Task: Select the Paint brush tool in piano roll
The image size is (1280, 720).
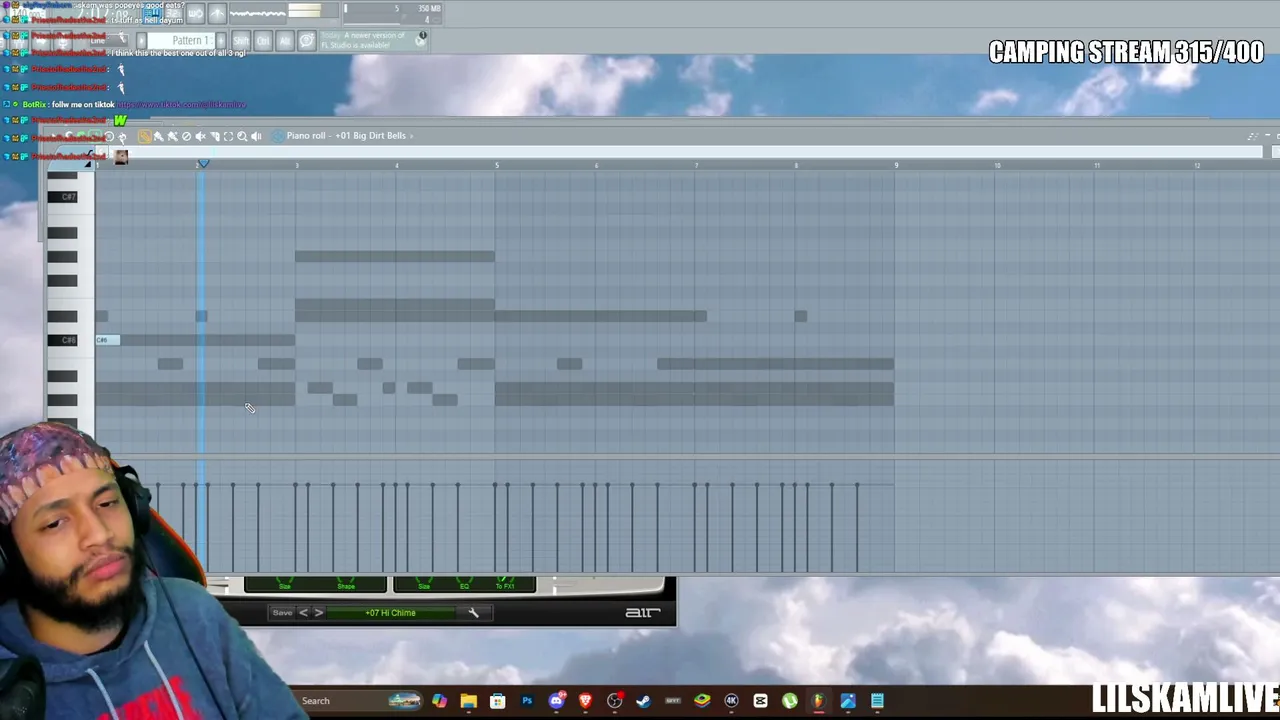Action: point(158,136)
